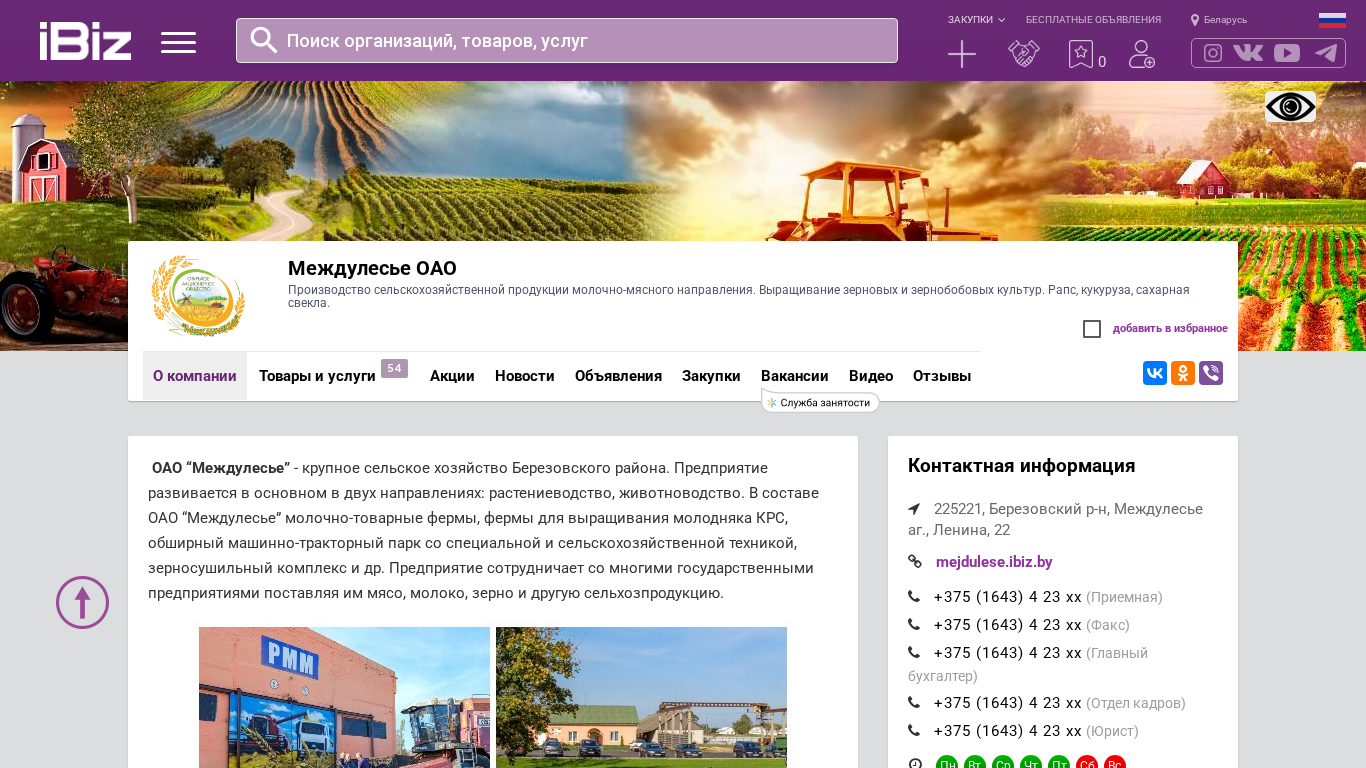The image size is (1366, 768).
Task: Click phone icon beside Юрист number
Action: (914, 731)
